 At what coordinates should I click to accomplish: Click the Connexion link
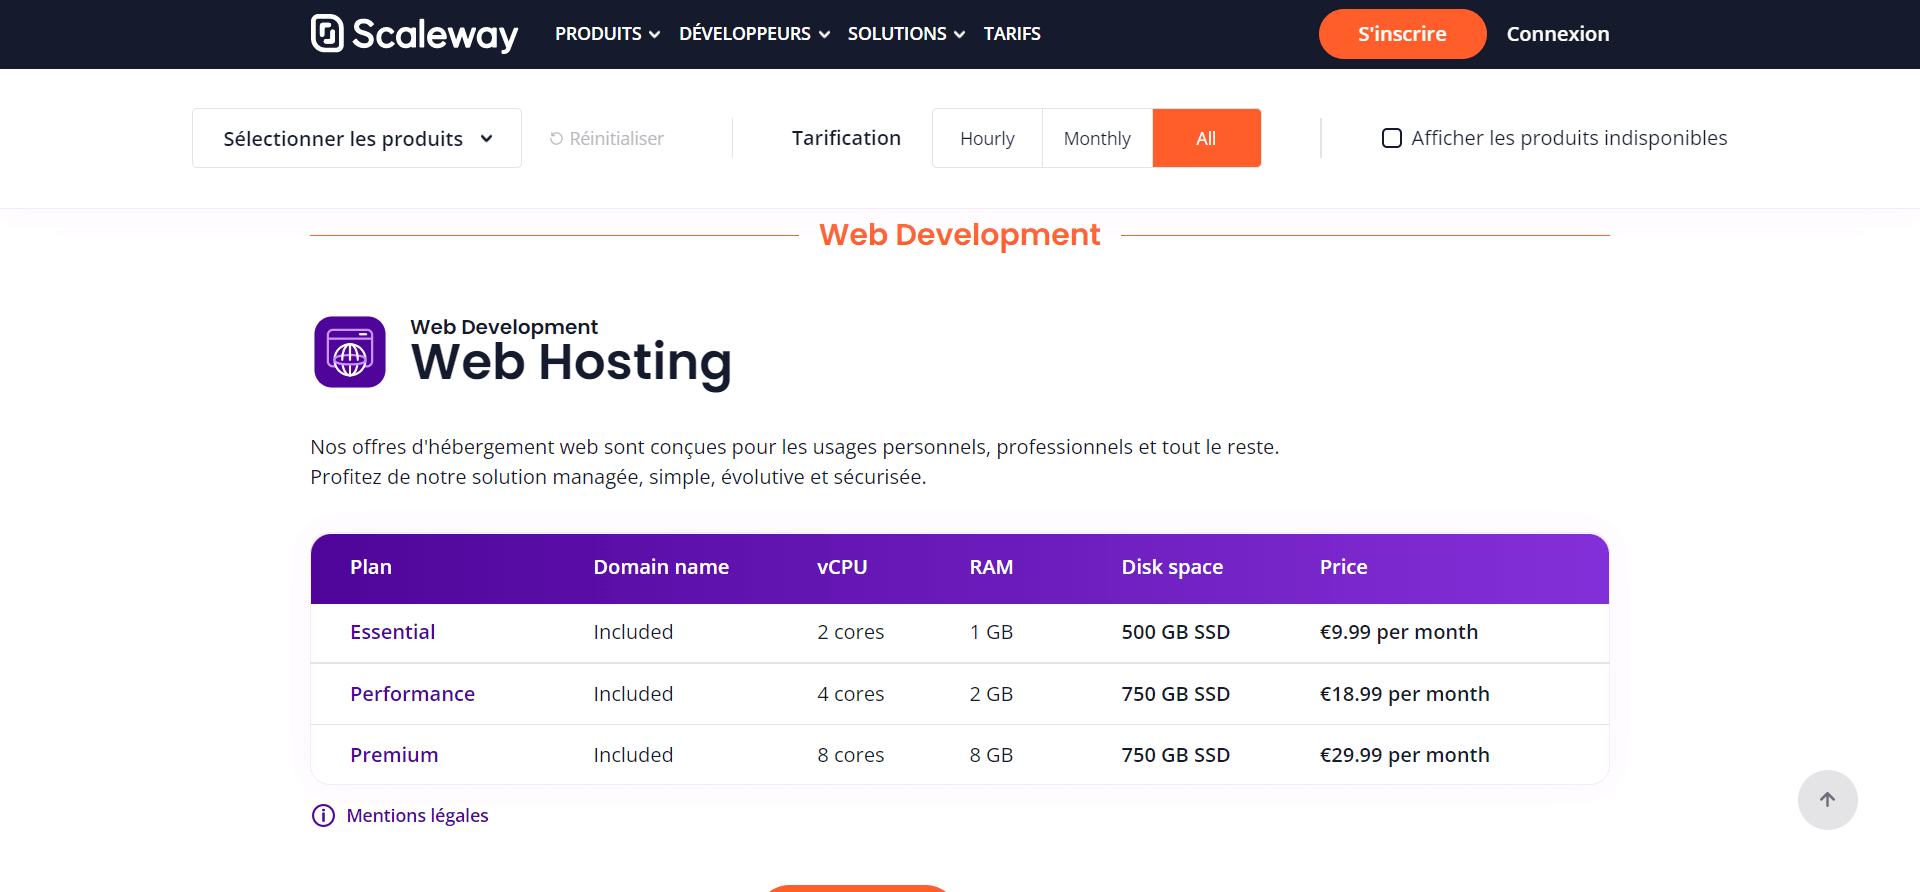pyautogui.click(x=1557, y=34)
